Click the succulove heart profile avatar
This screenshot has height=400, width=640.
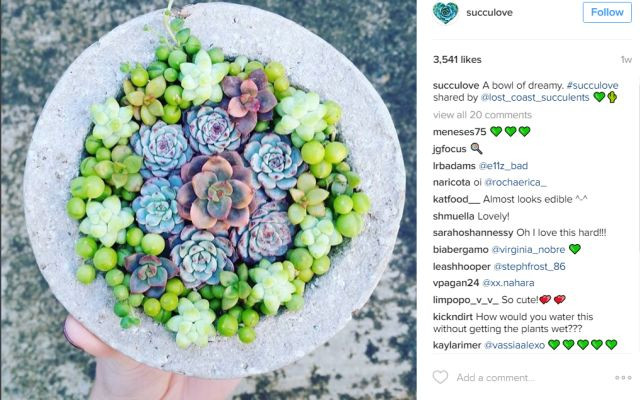tap(445, 12)
